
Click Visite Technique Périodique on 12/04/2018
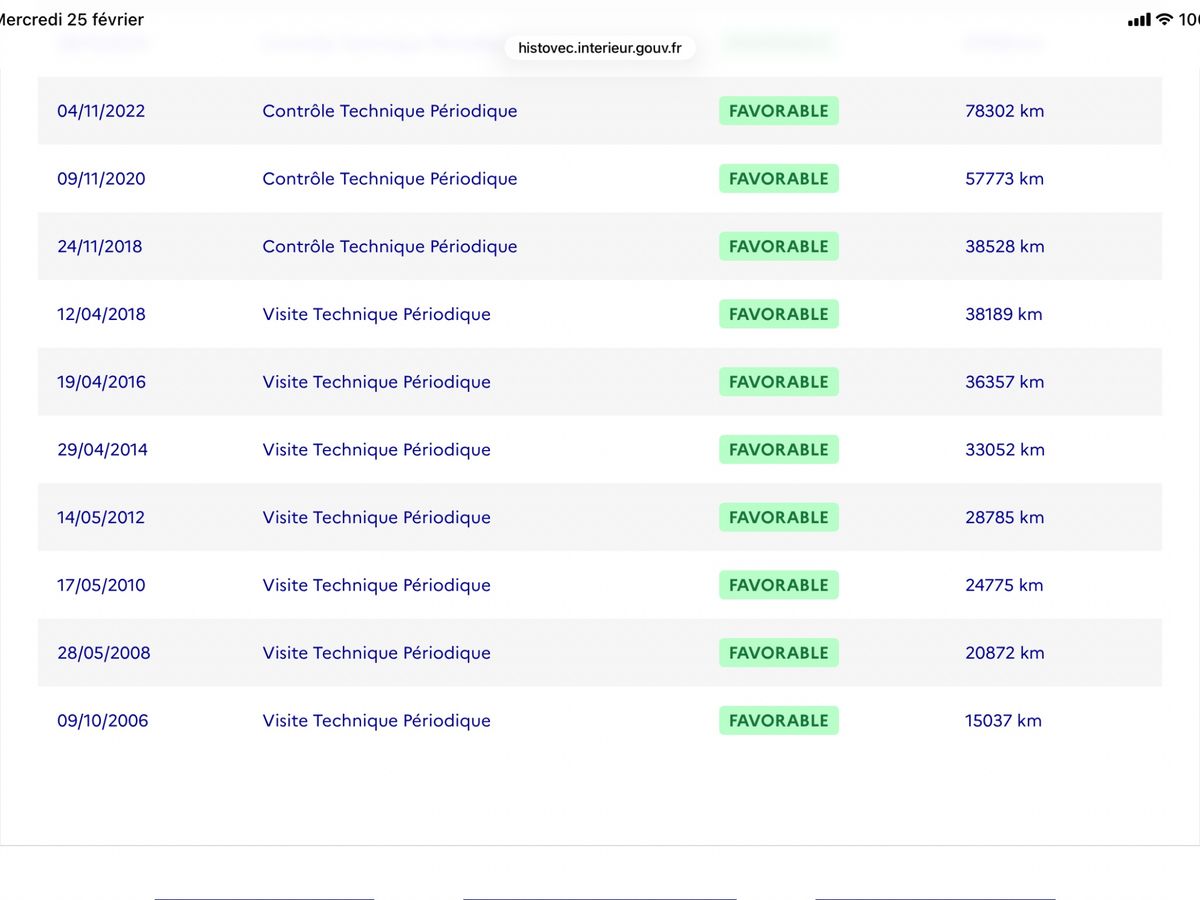(377, 314)
